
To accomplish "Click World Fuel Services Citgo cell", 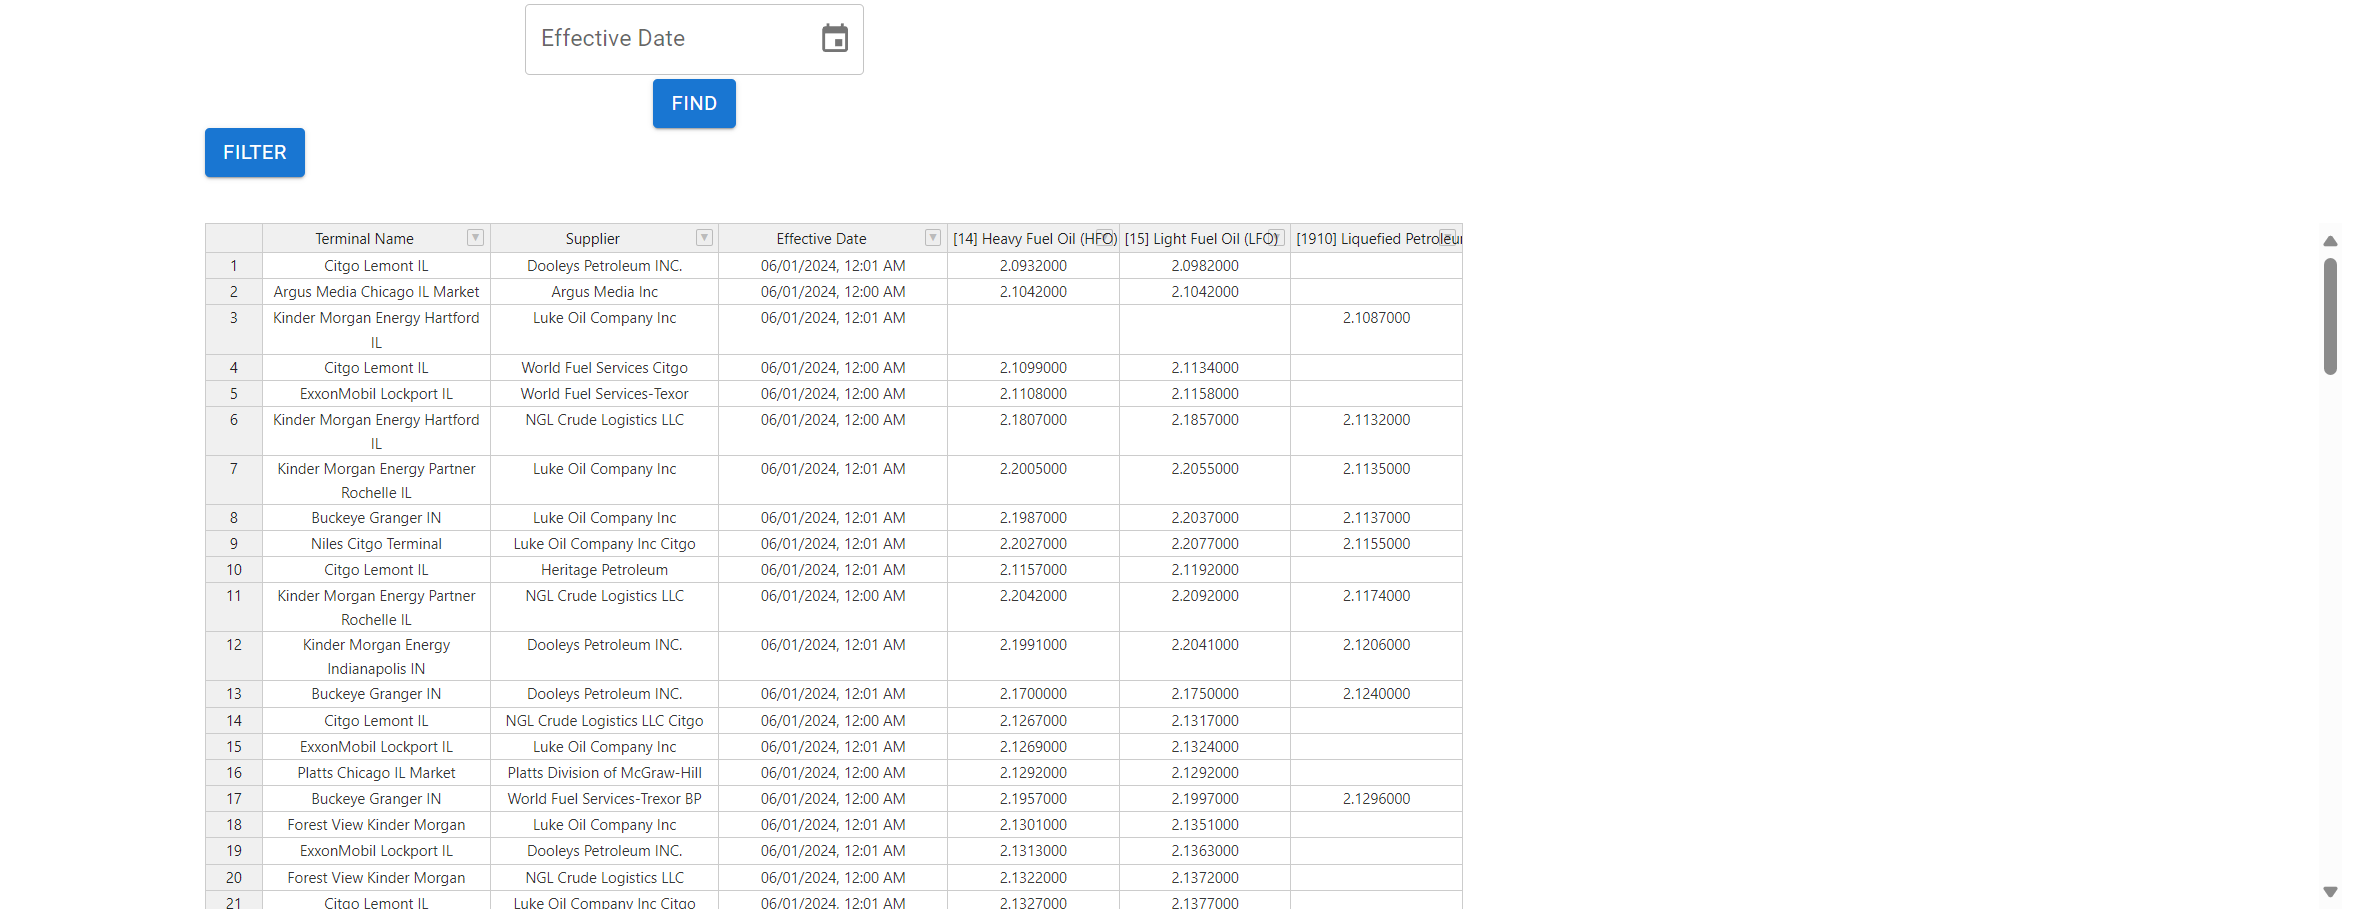I will [x=604, y=368].
